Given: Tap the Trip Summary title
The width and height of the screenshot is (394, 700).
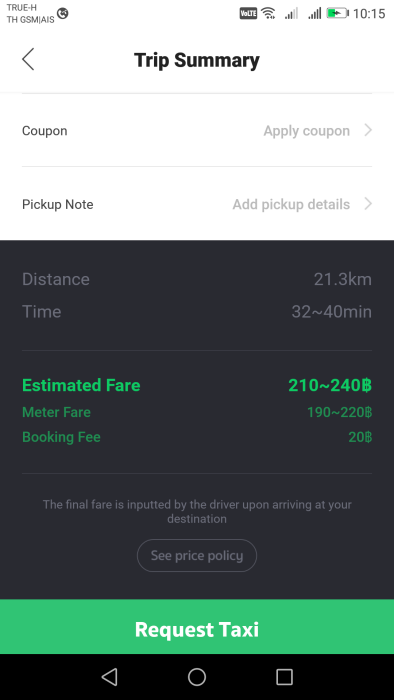Looking at the screenshot, I should [197, 60].
